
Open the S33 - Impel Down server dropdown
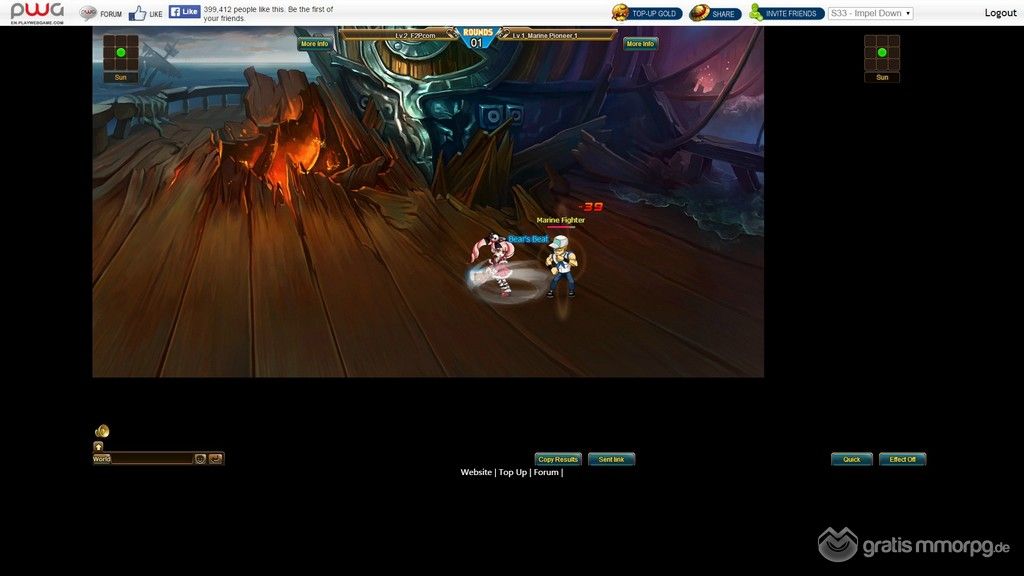point(870,13)
